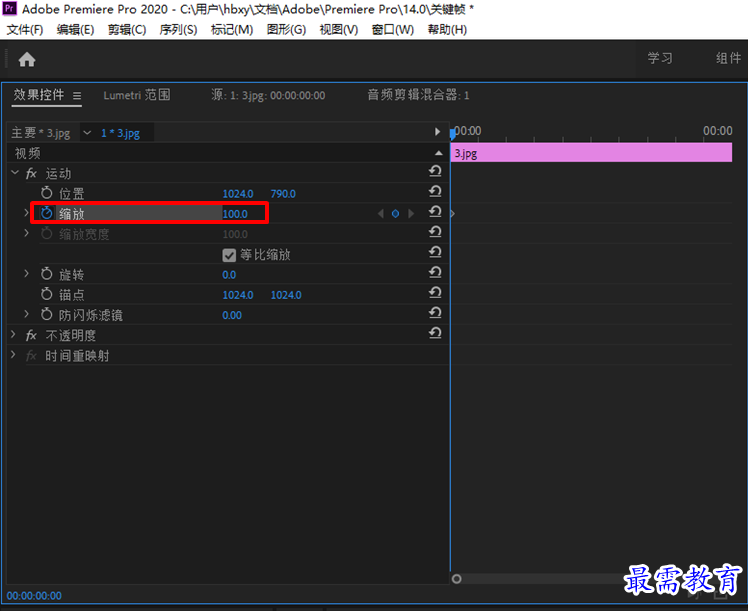The image size is (748, 611).
Task: Expand the 缩放 property
Action: (27, 213)
